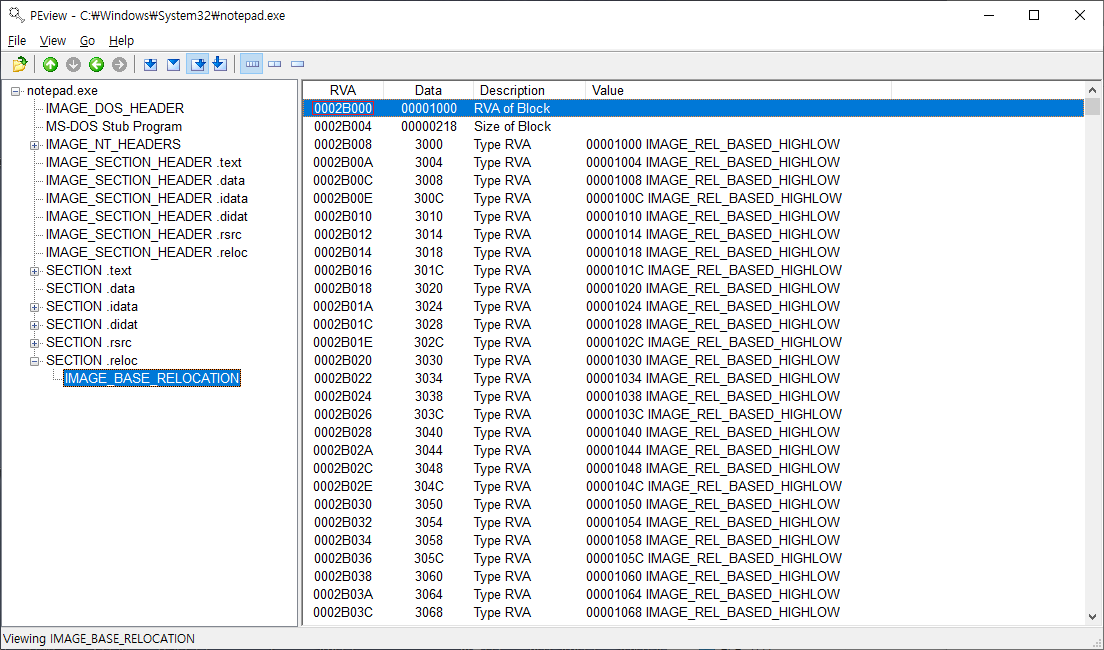
Task: Select IMAGE_SECTION_HEADER .text tree item
Action: 144,163
